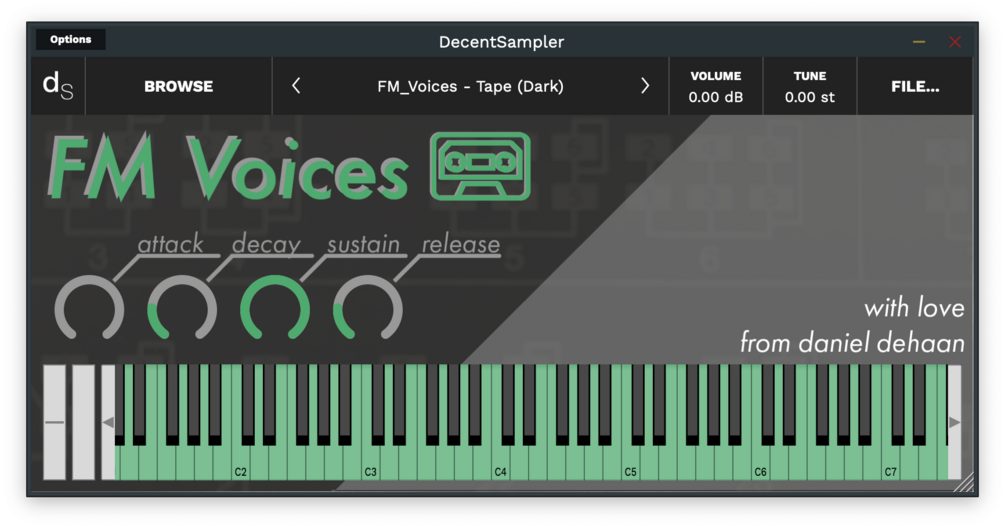Click the release label text
This screenshot has width=1005, height=528.
[x=461, y=244]
